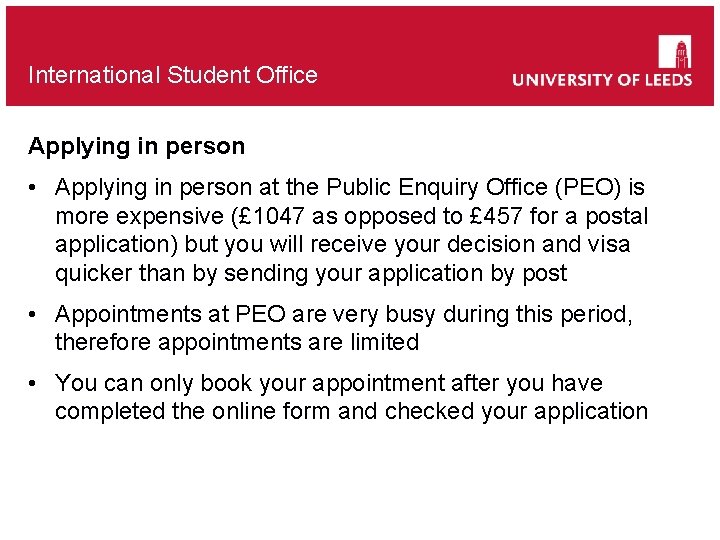Click the words Public Enquiry Office
This screenshot has width=720, height=540.
(x=434, y=187)
